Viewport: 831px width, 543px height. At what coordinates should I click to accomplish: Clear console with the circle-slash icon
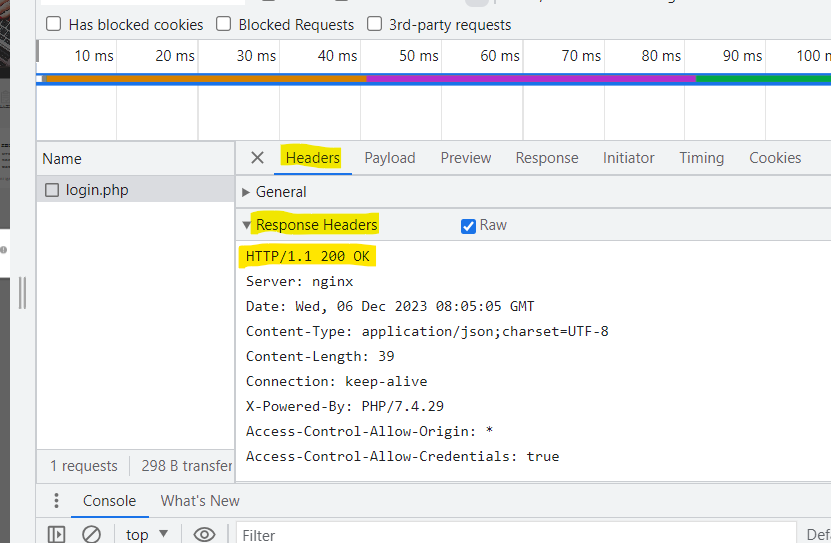point(91,534)
